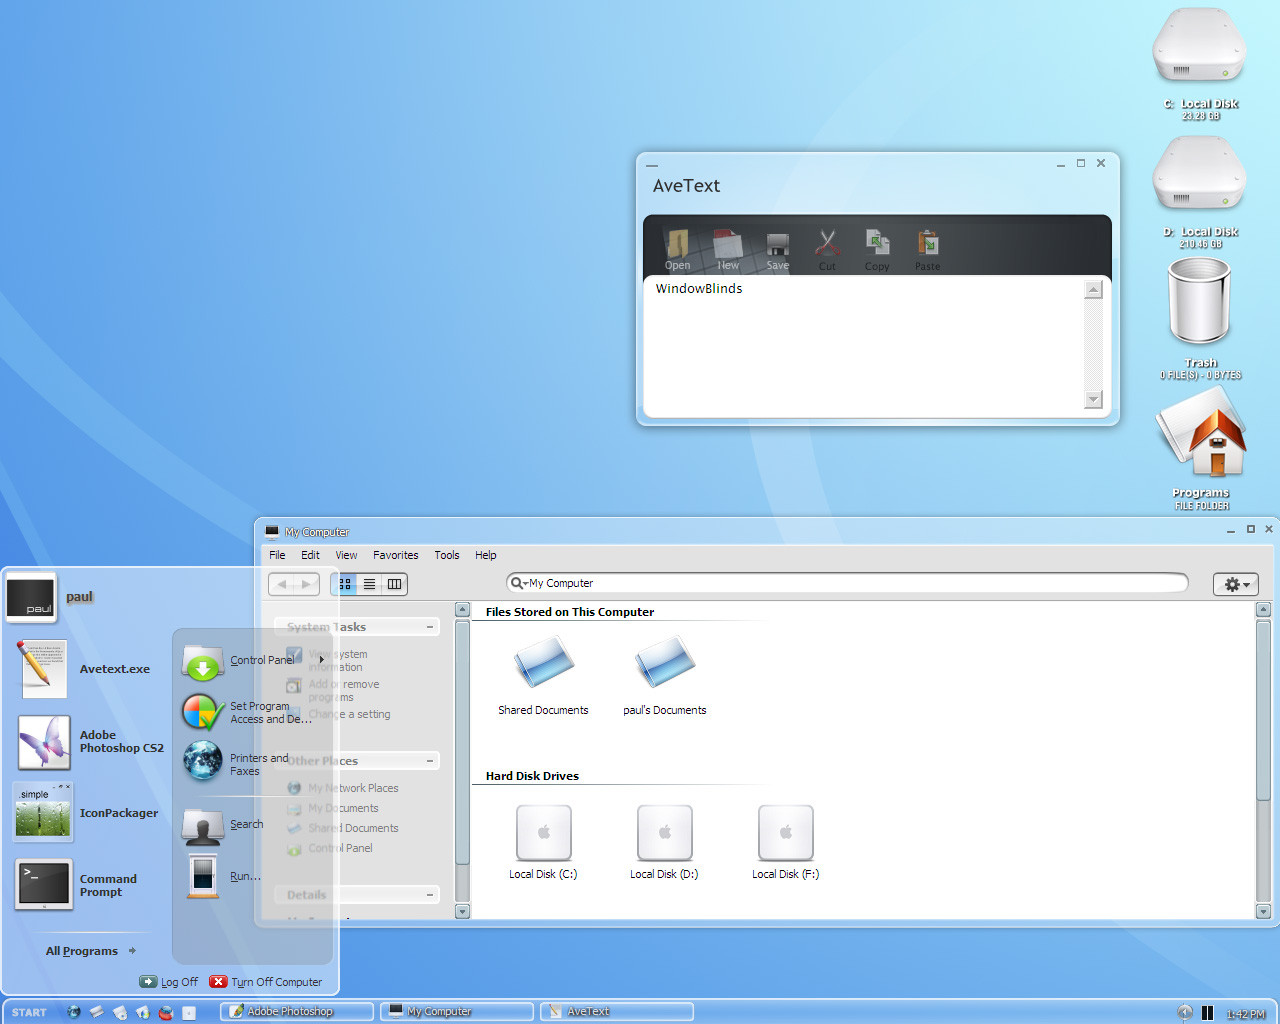Launch Adobe Photoshop CS2 from Start menu
The height and width of the screenshot is (1024, 1280).
click(90, 741)
